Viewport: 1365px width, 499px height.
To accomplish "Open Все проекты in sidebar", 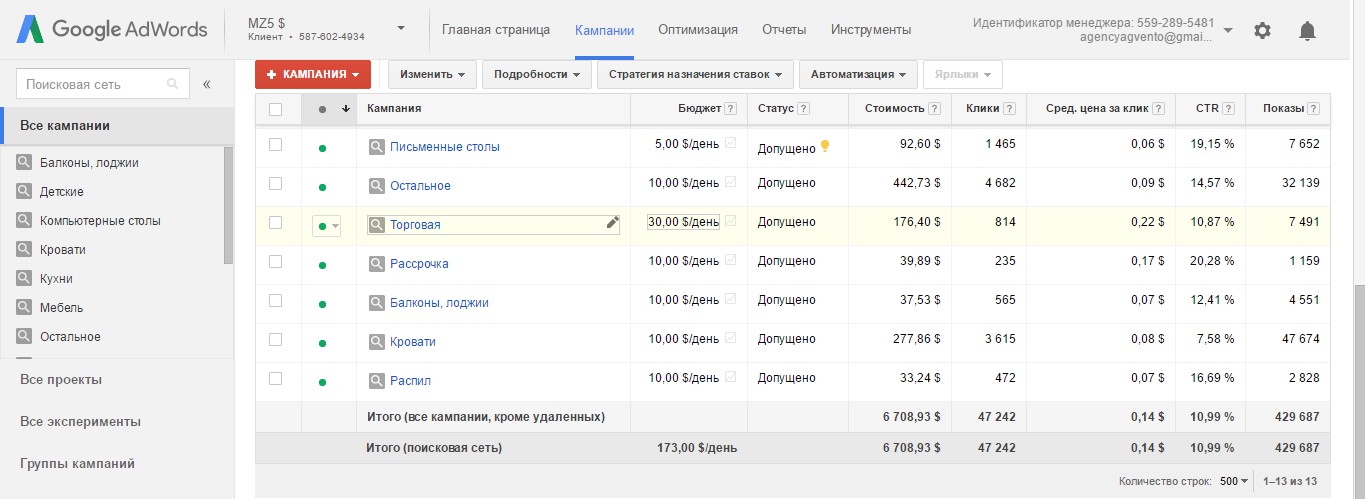I will (x=61, y=379).
